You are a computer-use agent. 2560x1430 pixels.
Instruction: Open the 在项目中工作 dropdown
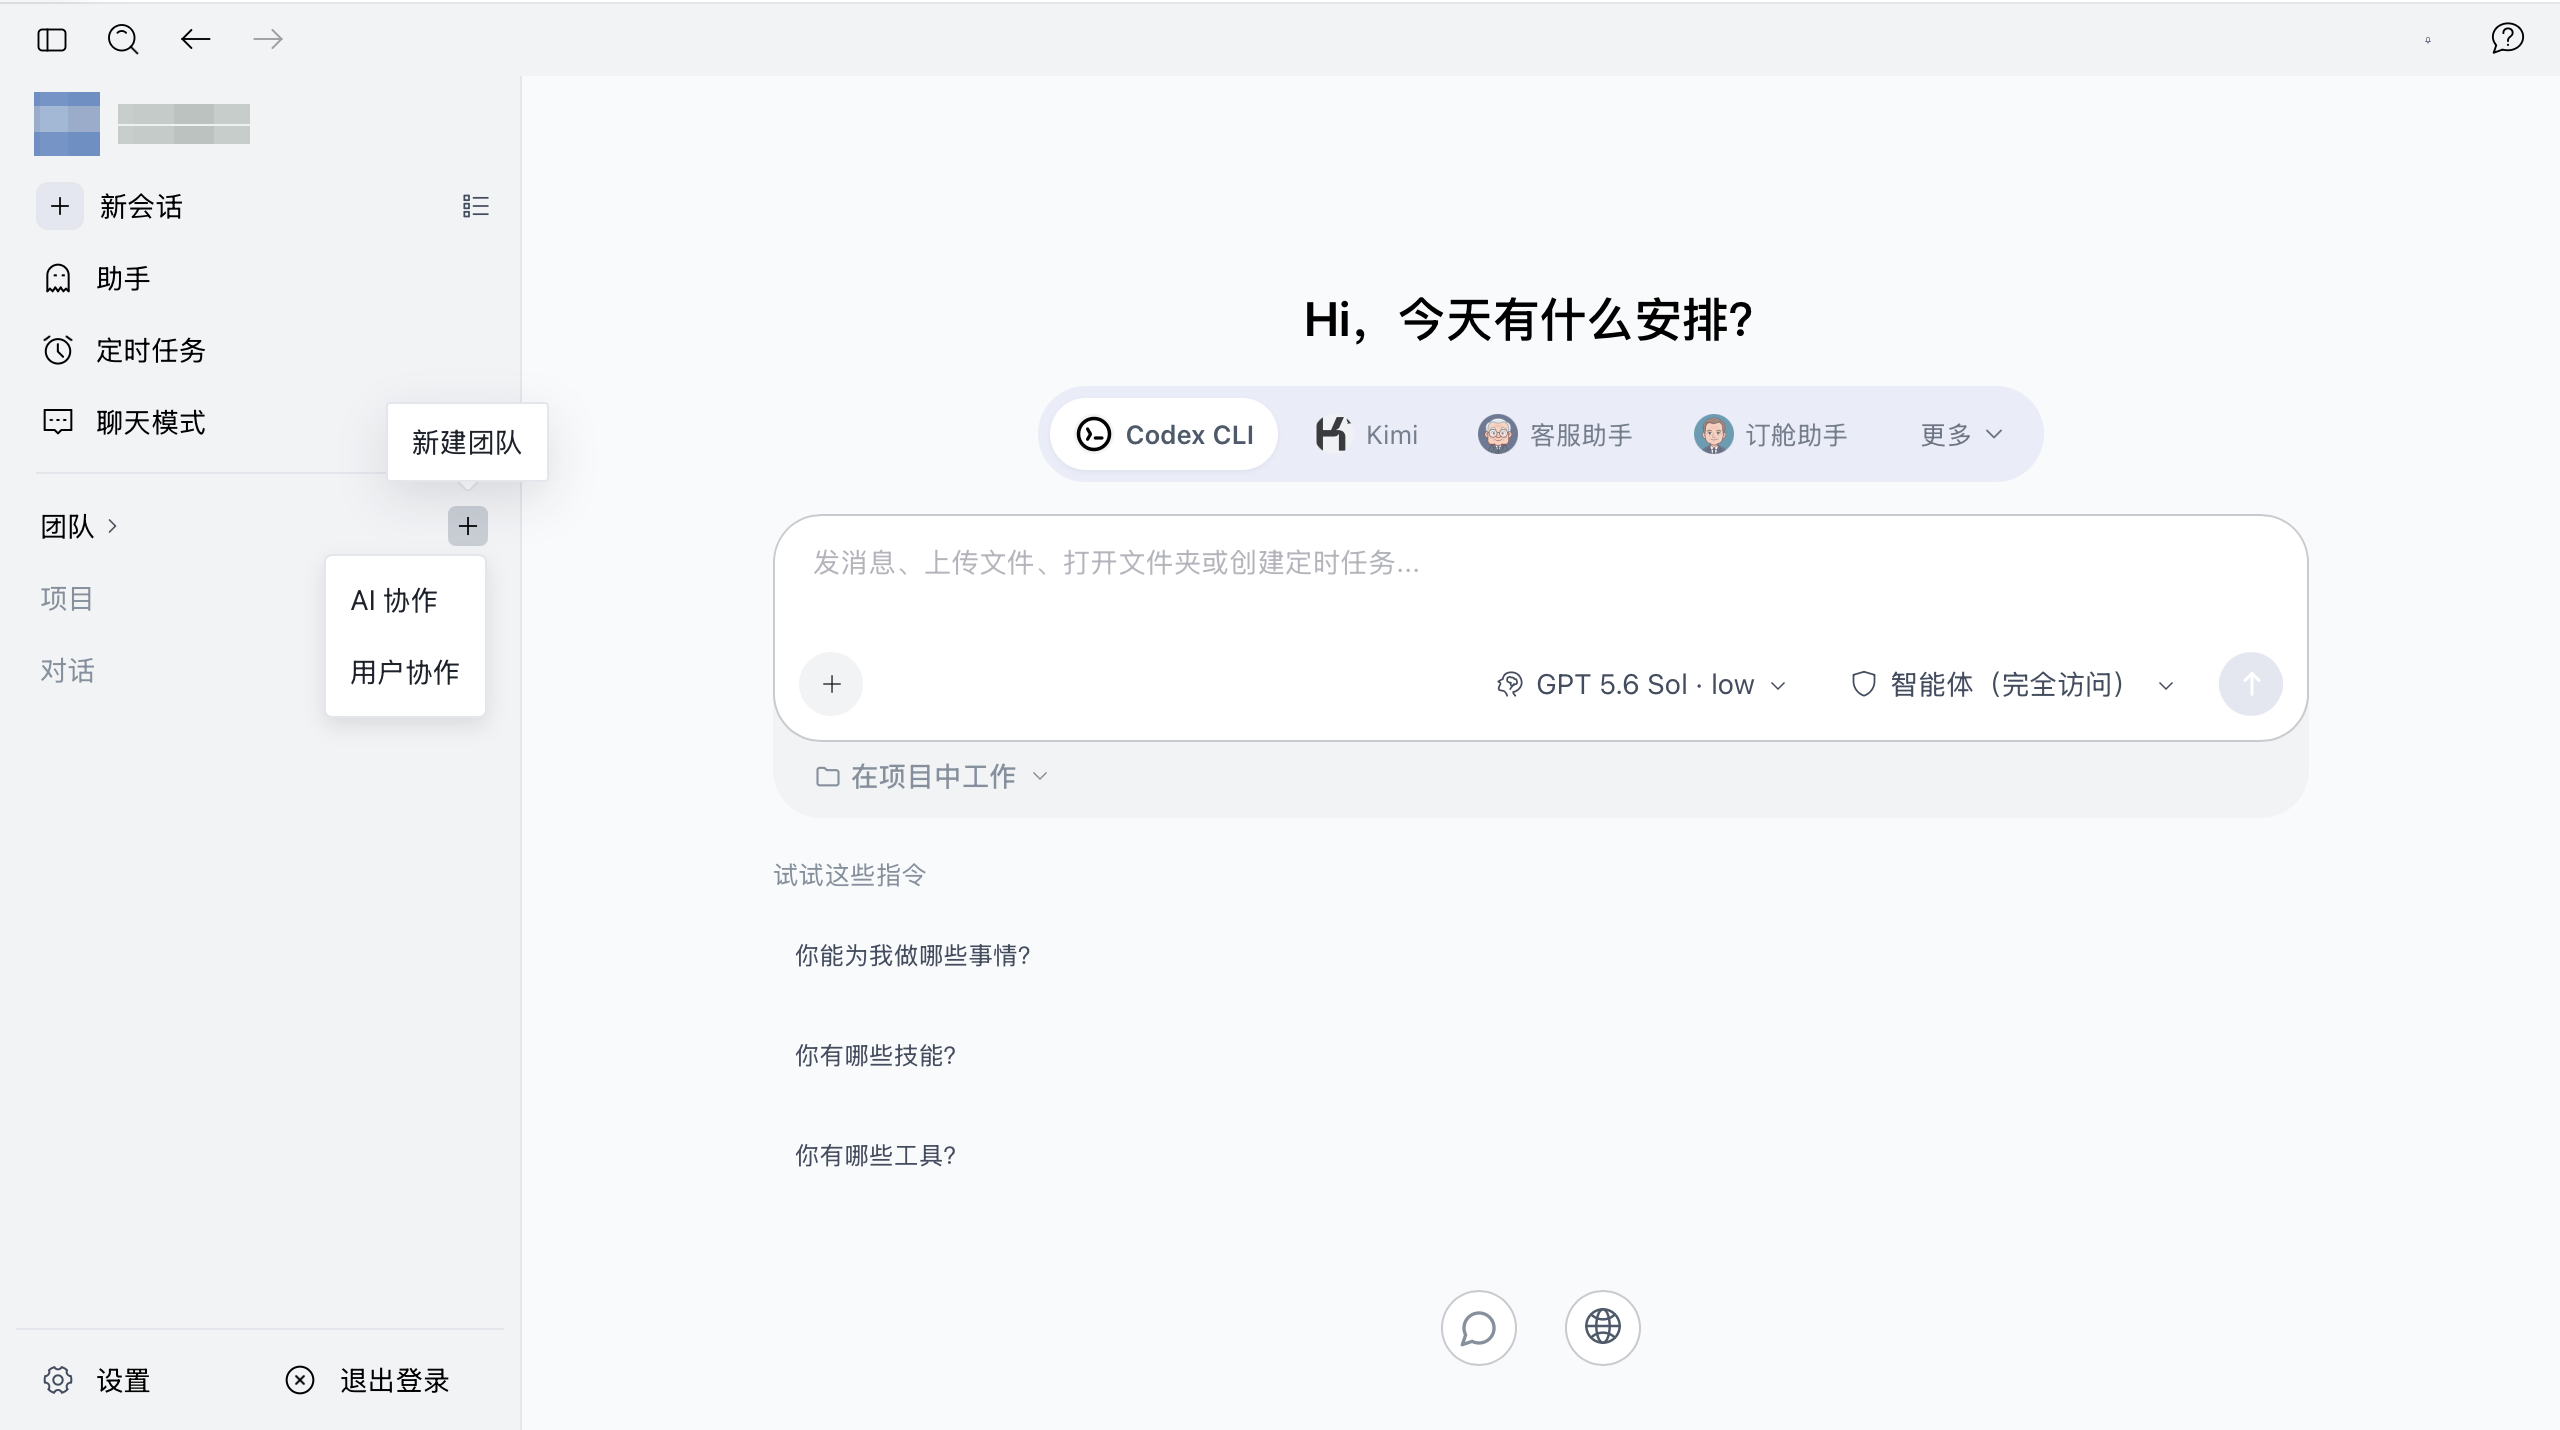click(931, 777)
